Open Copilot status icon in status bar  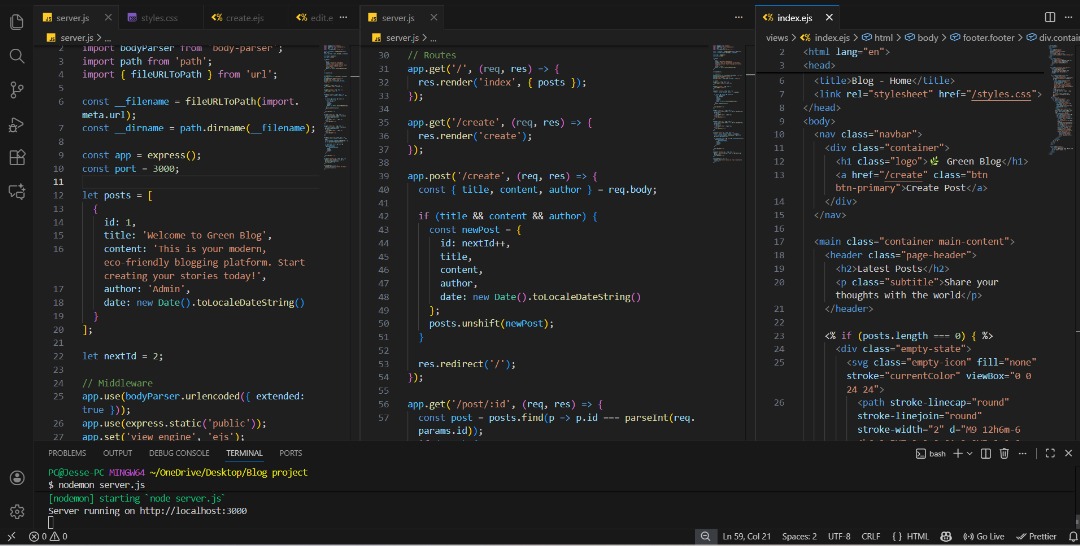(946, 536)
